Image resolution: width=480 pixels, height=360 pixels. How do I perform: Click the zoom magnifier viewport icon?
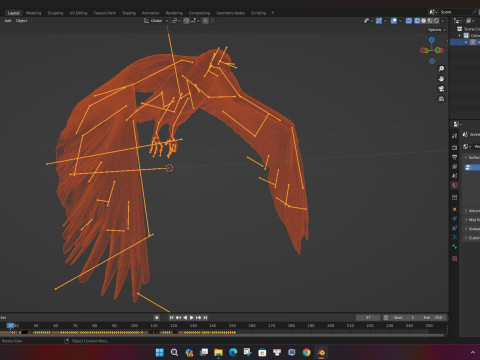[441, 69]
